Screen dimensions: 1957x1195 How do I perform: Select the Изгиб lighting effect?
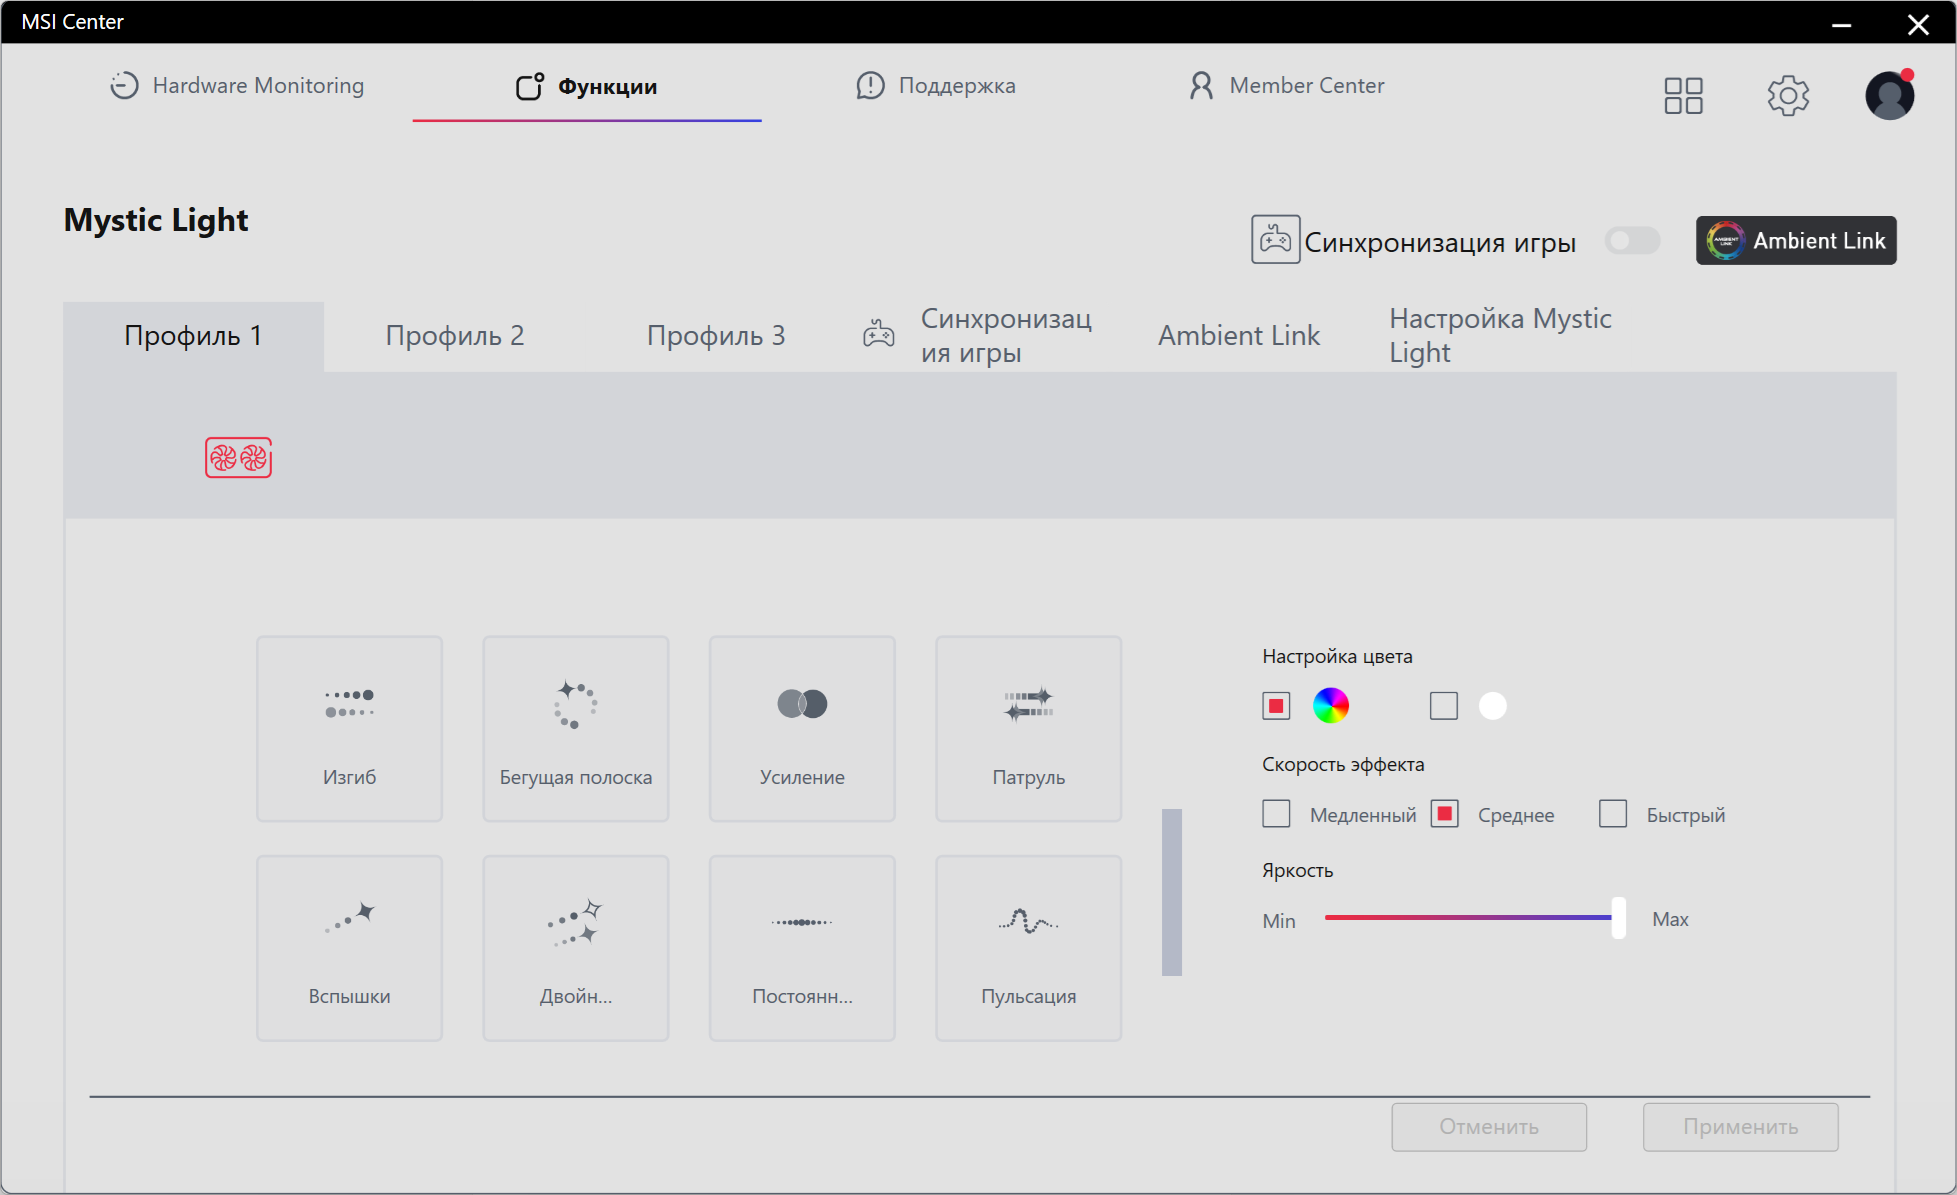(349, 728)
